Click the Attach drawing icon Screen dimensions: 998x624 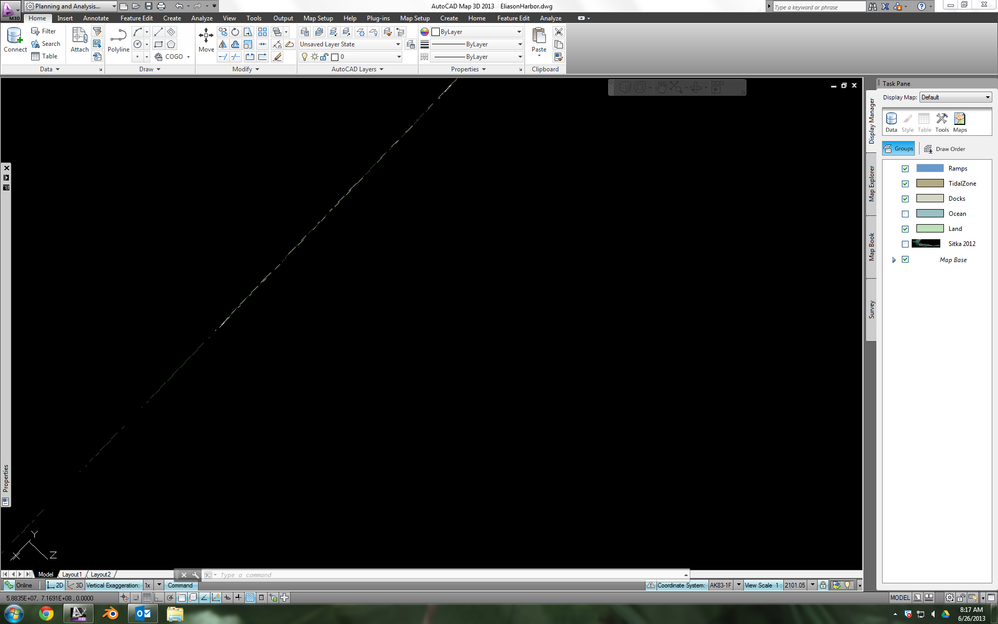(x=80, y=39)
